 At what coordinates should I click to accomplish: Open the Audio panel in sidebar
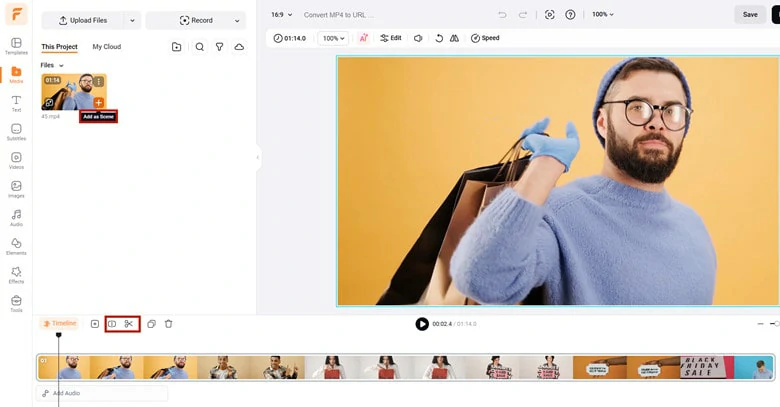16,217
